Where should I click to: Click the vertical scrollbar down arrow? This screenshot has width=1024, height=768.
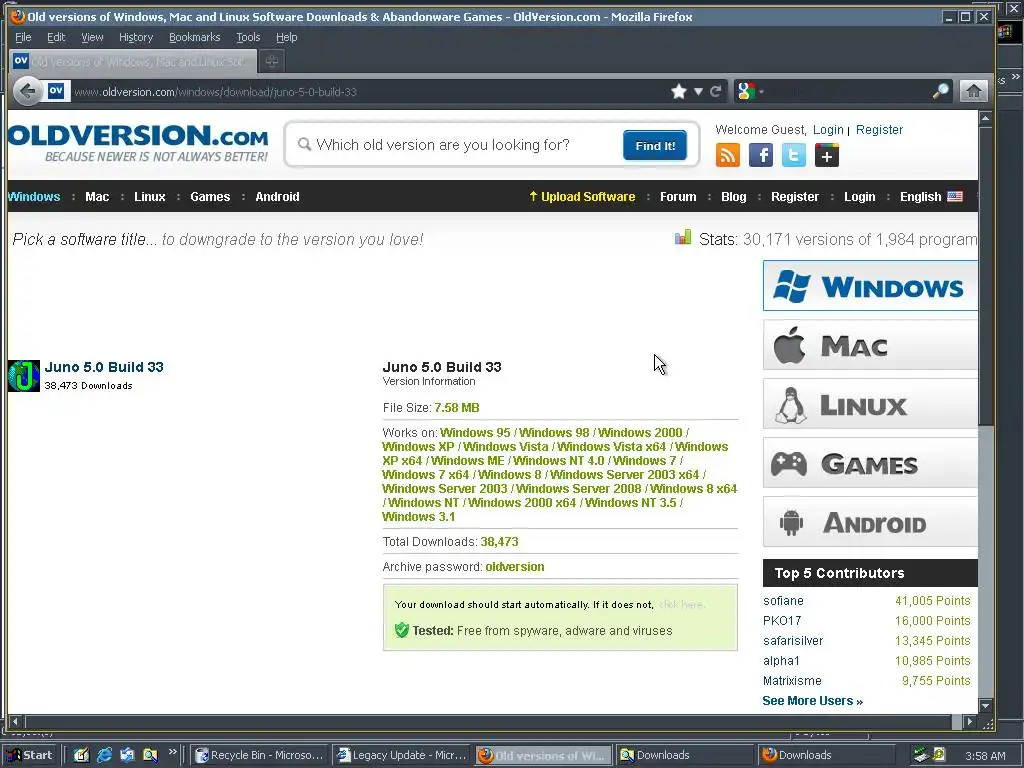[985, 706]
